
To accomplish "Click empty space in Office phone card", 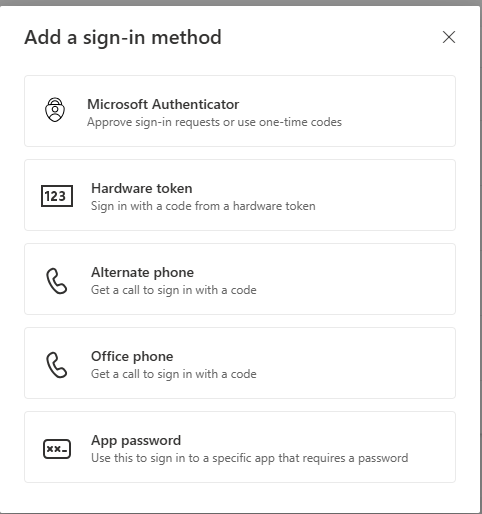I will coord(357,363).
